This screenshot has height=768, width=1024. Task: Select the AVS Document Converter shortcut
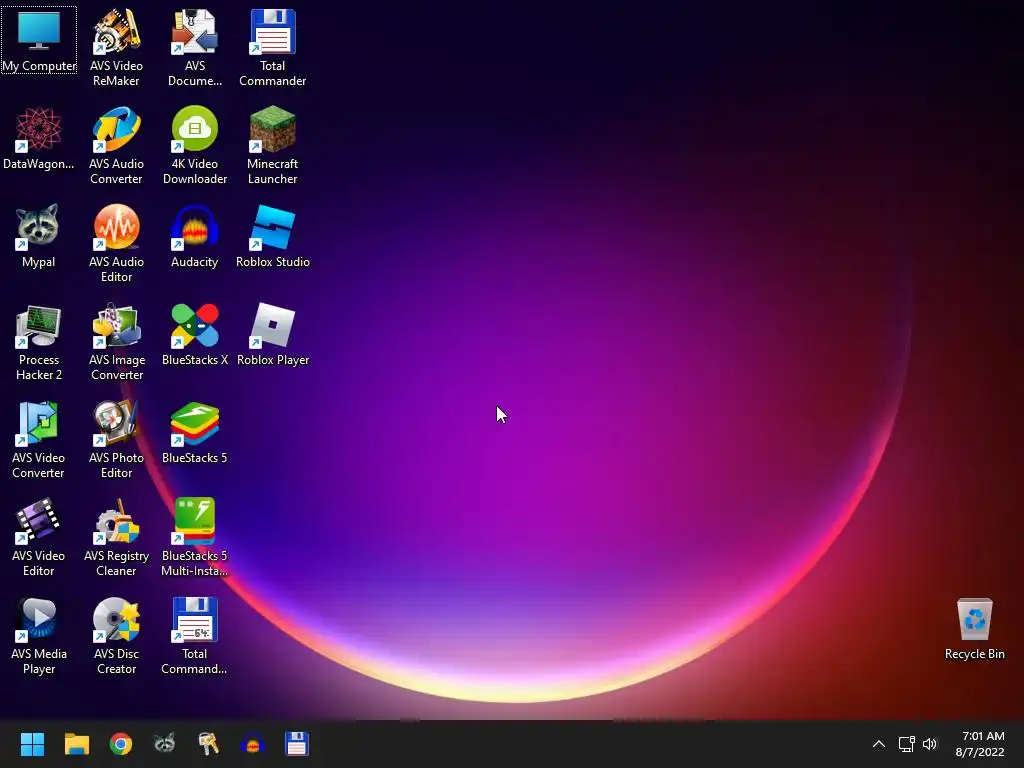click(195, 48)
